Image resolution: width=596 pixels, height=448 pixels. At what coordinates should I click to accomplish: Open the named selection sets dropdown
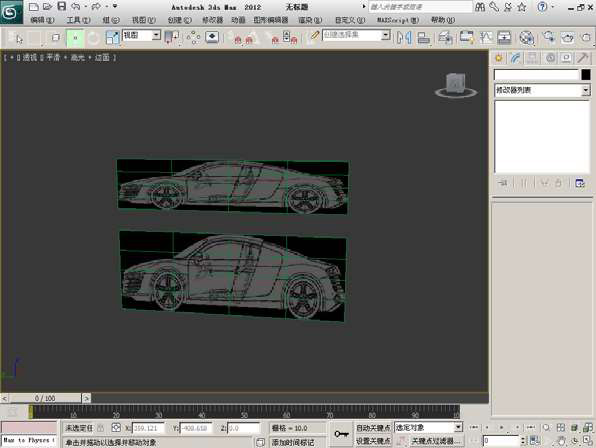356,35
